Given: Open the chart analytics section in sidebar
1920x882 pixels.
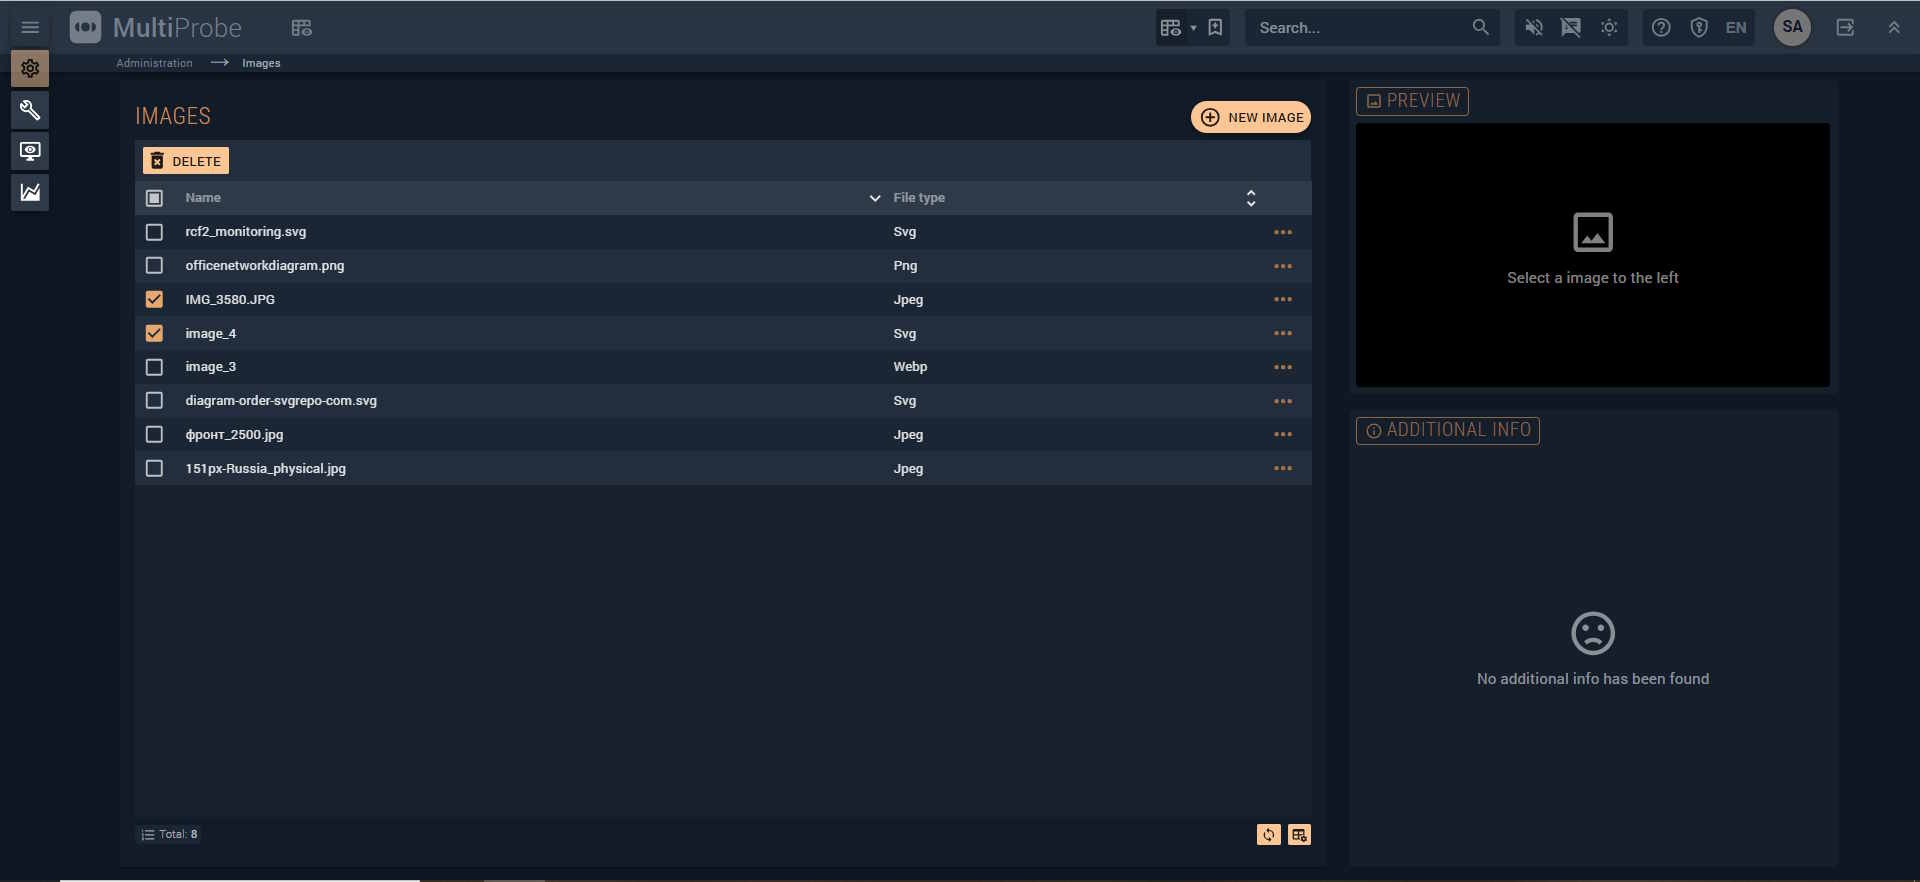Looking at the screenshot, I should [x=30, y=192].
